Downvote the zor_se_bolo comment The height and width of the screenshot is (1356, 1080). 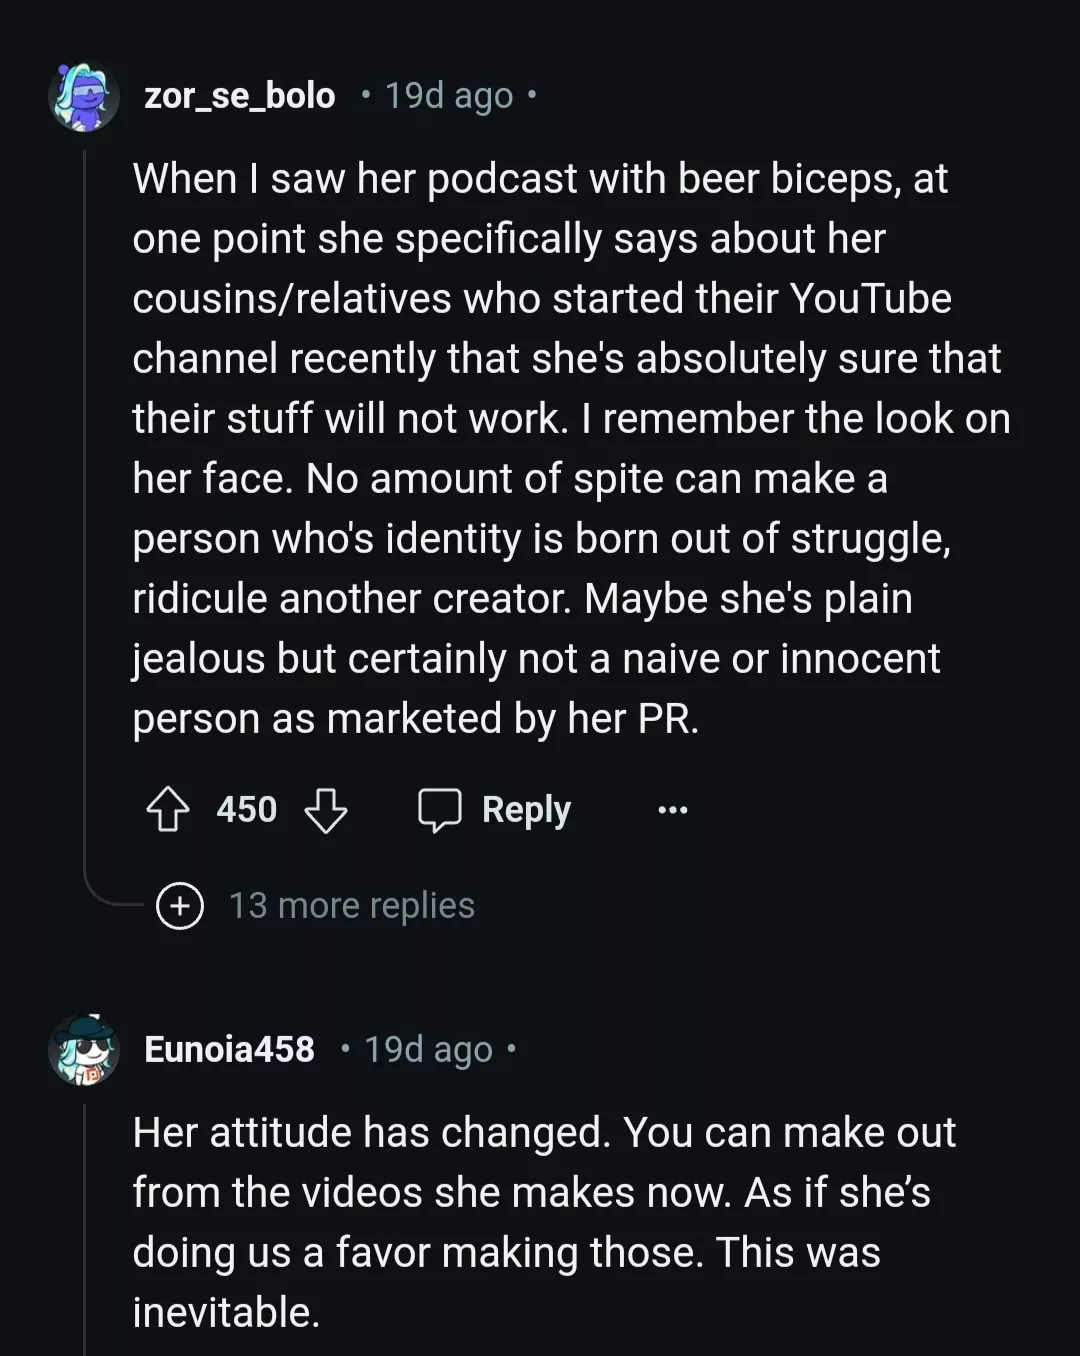pos(326,809)
